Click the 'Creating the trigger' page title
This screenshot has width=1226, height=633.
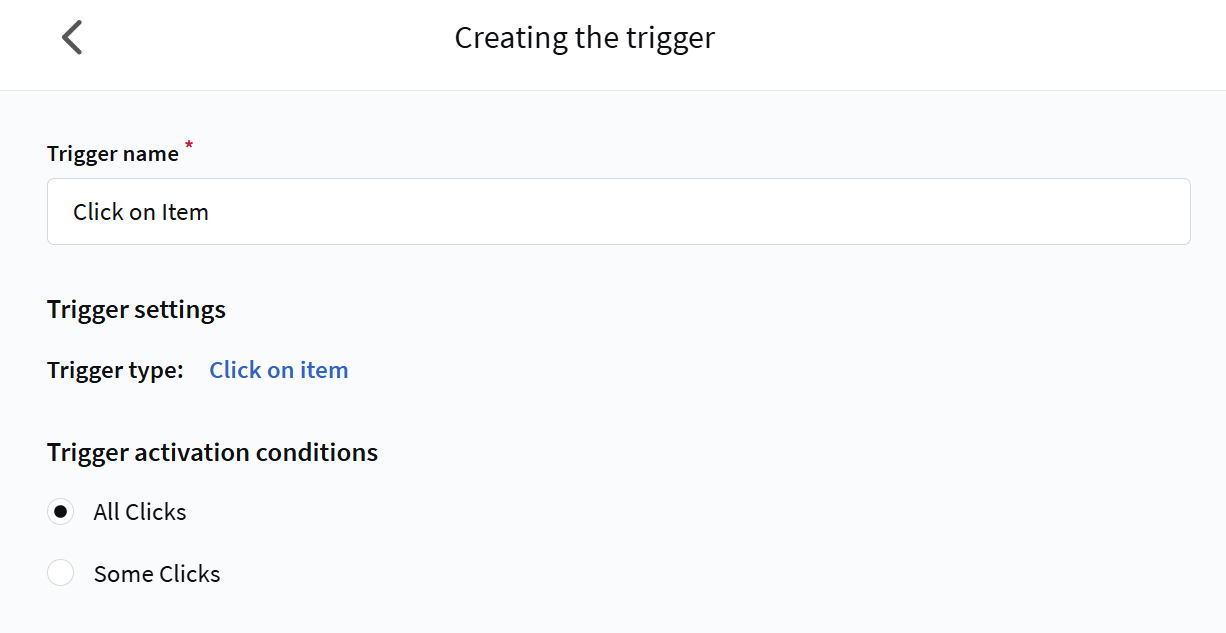[584, 38]
